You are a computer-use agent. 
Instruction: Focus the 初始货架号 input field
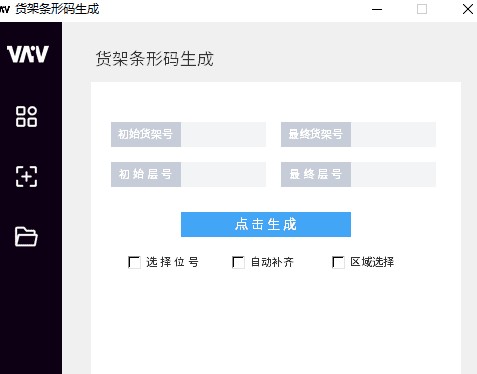223,134
